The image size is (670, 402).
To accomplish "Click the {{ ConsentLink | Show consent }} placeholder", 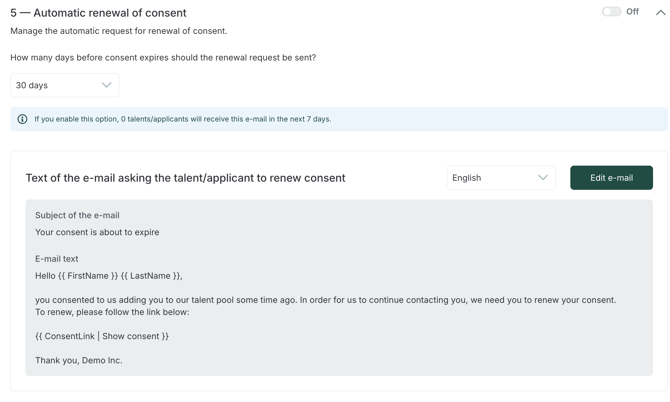I will (102, 336).
